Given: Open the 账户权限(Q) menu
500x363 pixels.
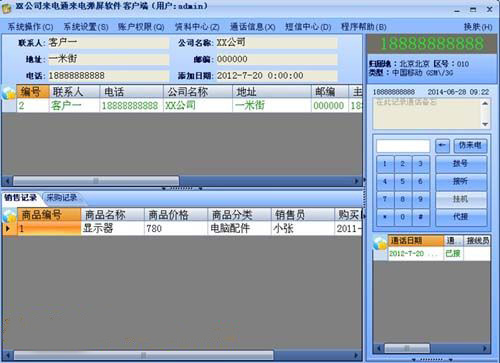Looking at the screenshot, I should (x=141, y=27).
